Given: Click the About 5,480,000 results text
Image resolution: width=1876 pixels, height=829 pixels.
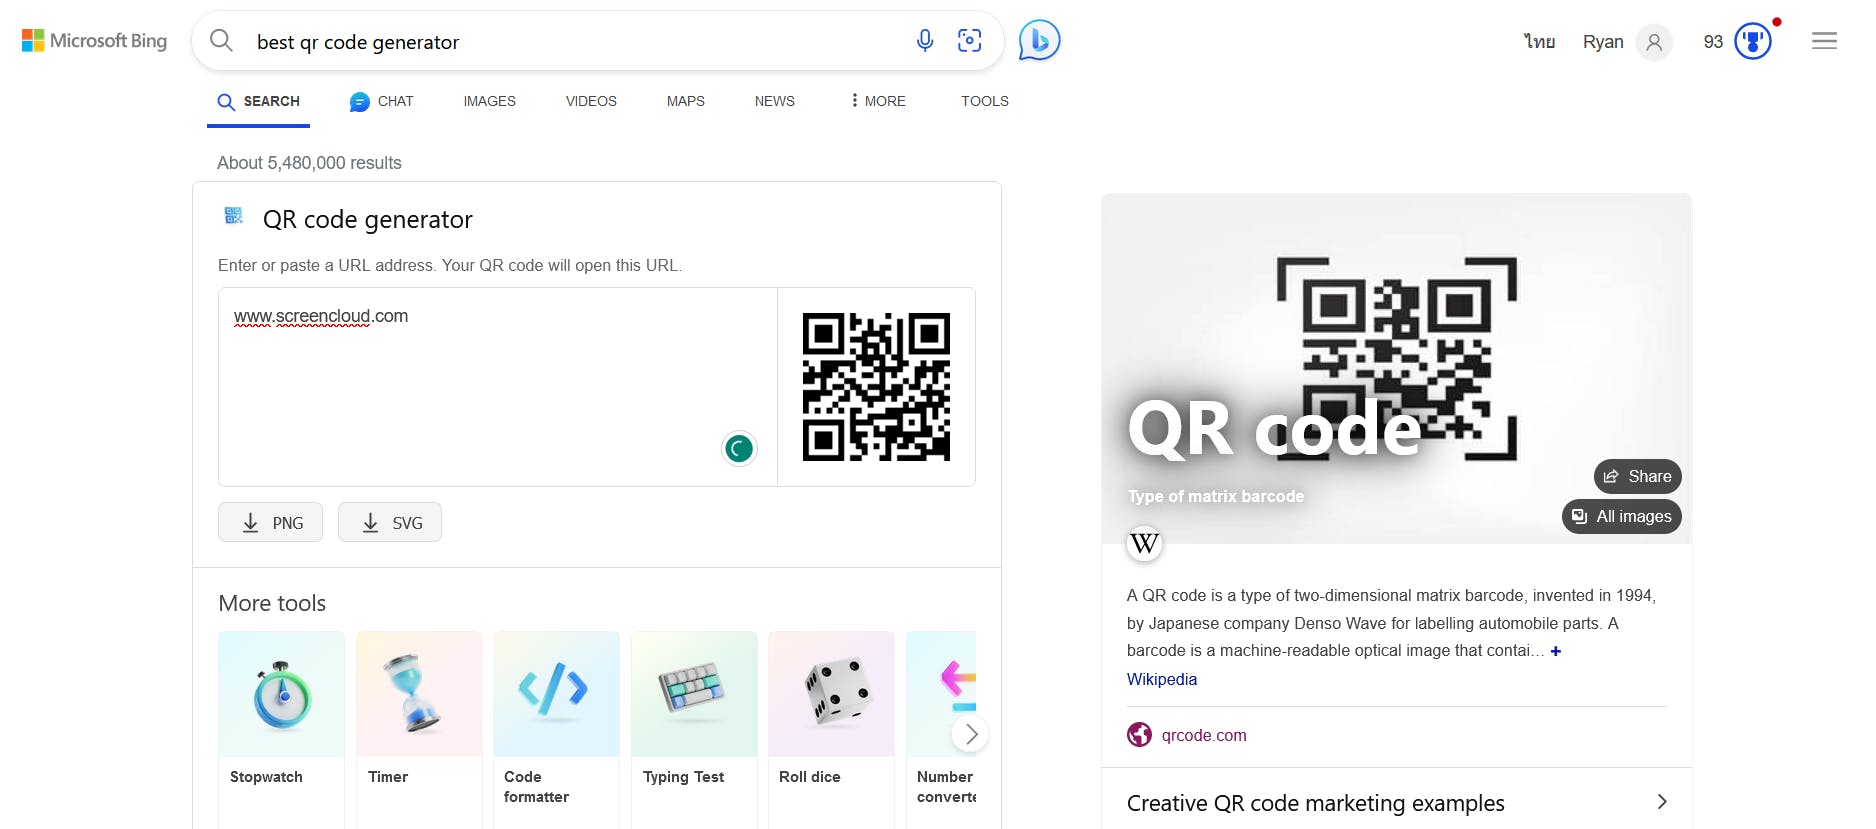Looking at the screenshot, I should 309,163.
